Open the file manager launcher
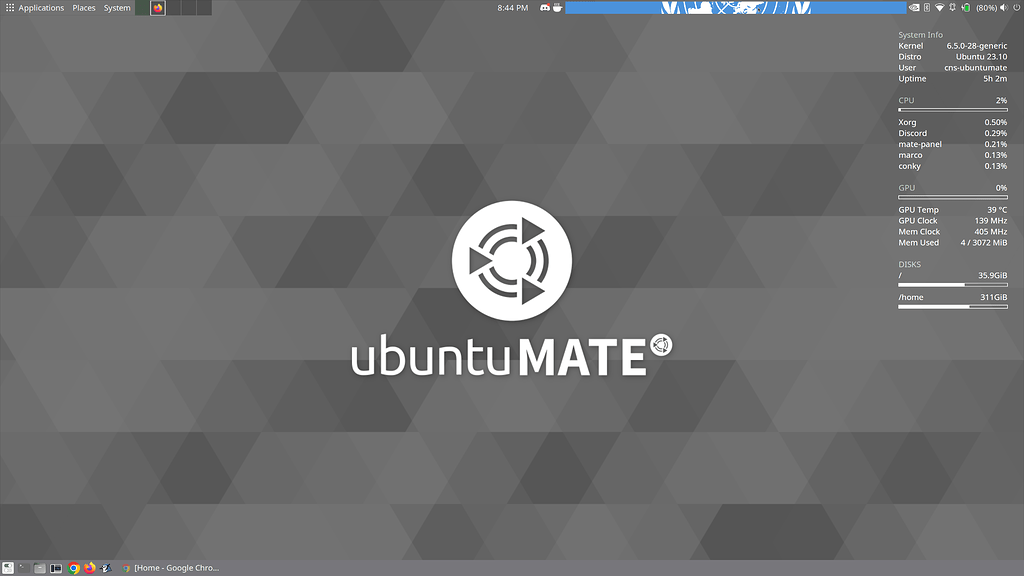The width and height of the screenshot is (1024, 576). [40, 568]
